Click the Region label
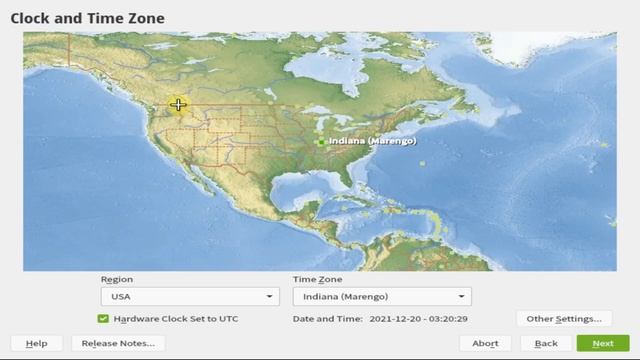Image resolution: width=640 pixels, height=360 pixels. point(117,280)
